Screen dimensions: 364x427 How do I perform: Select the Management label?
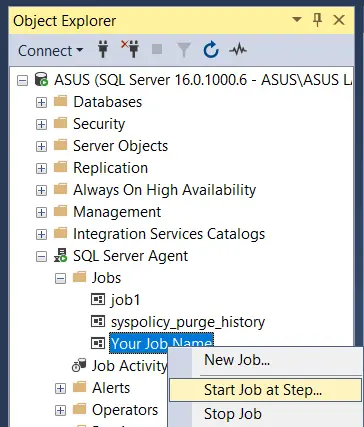[117, 212]
